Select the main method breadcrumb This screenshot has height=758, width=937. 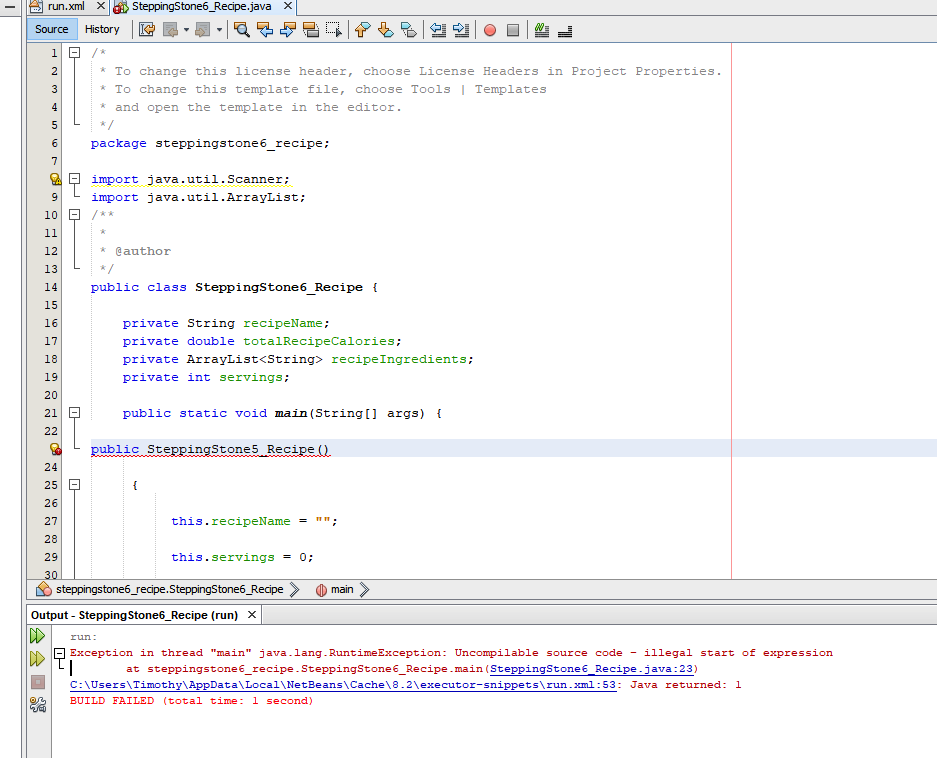coord(342,589)
